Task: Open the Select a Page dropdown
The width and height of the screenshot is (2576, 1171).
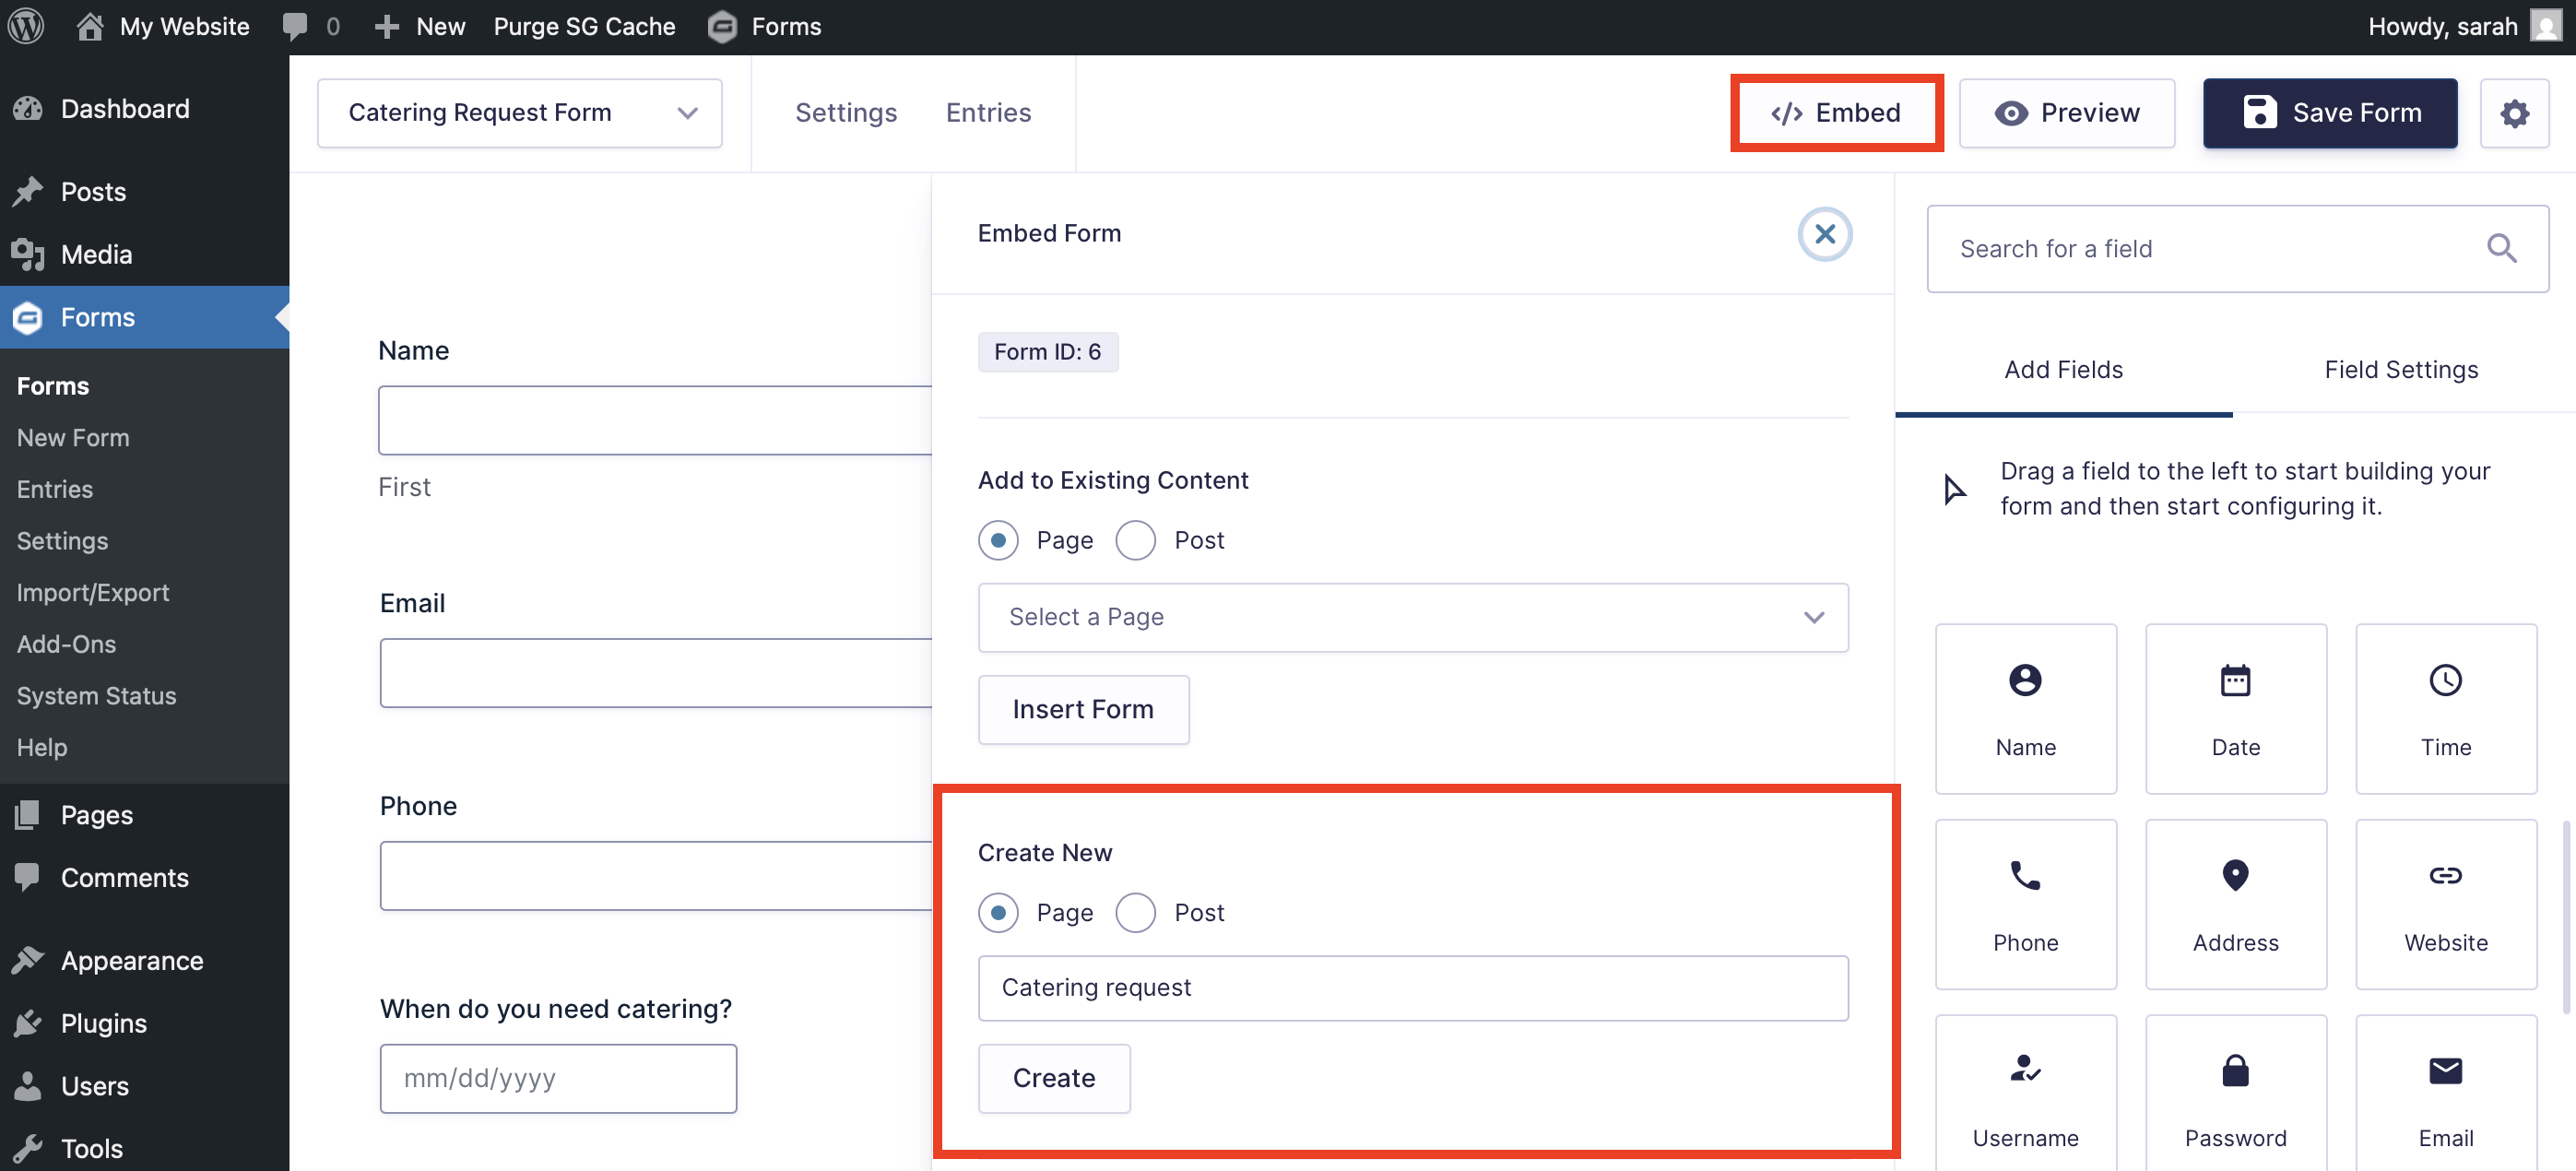Action: 1411,617
